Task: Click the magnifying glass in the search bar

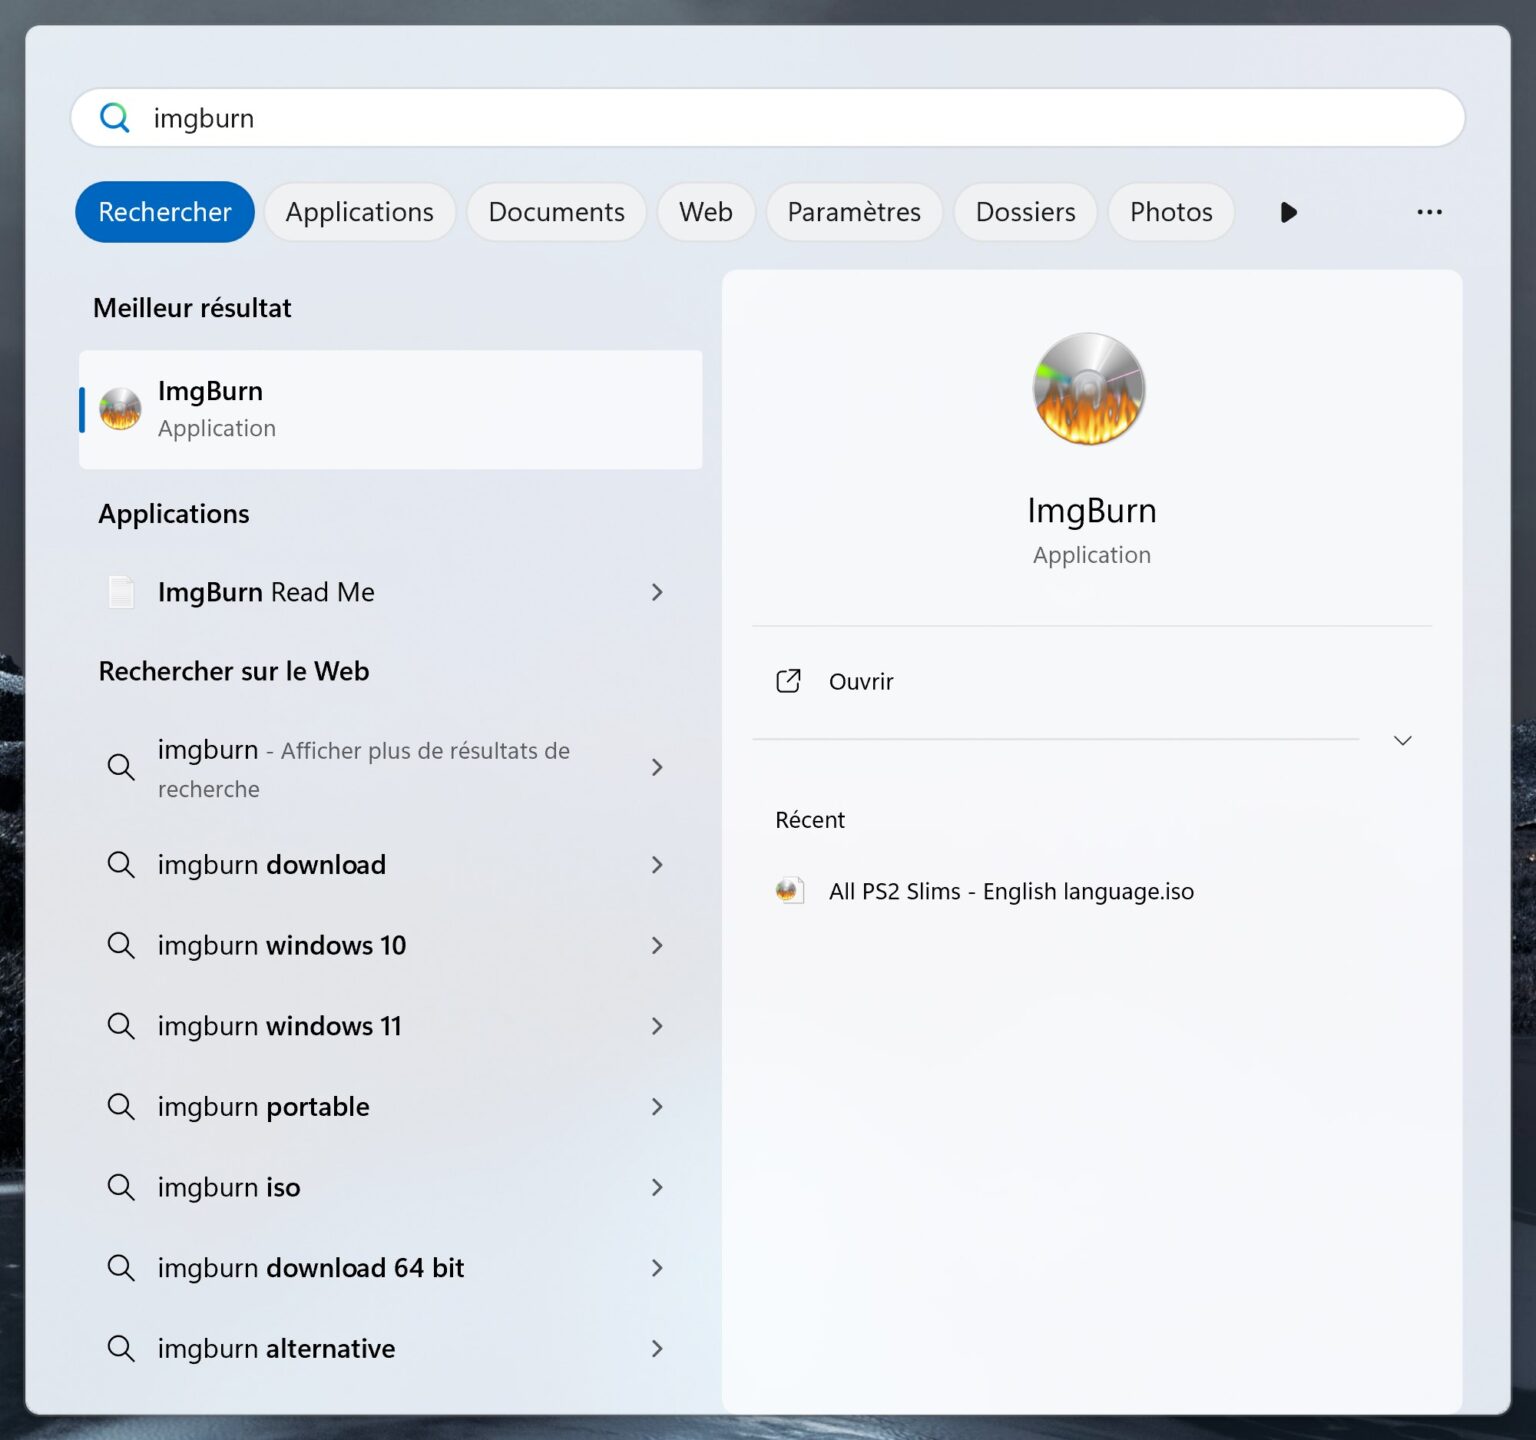Action: pyautogui.click(x=114, y=118)
